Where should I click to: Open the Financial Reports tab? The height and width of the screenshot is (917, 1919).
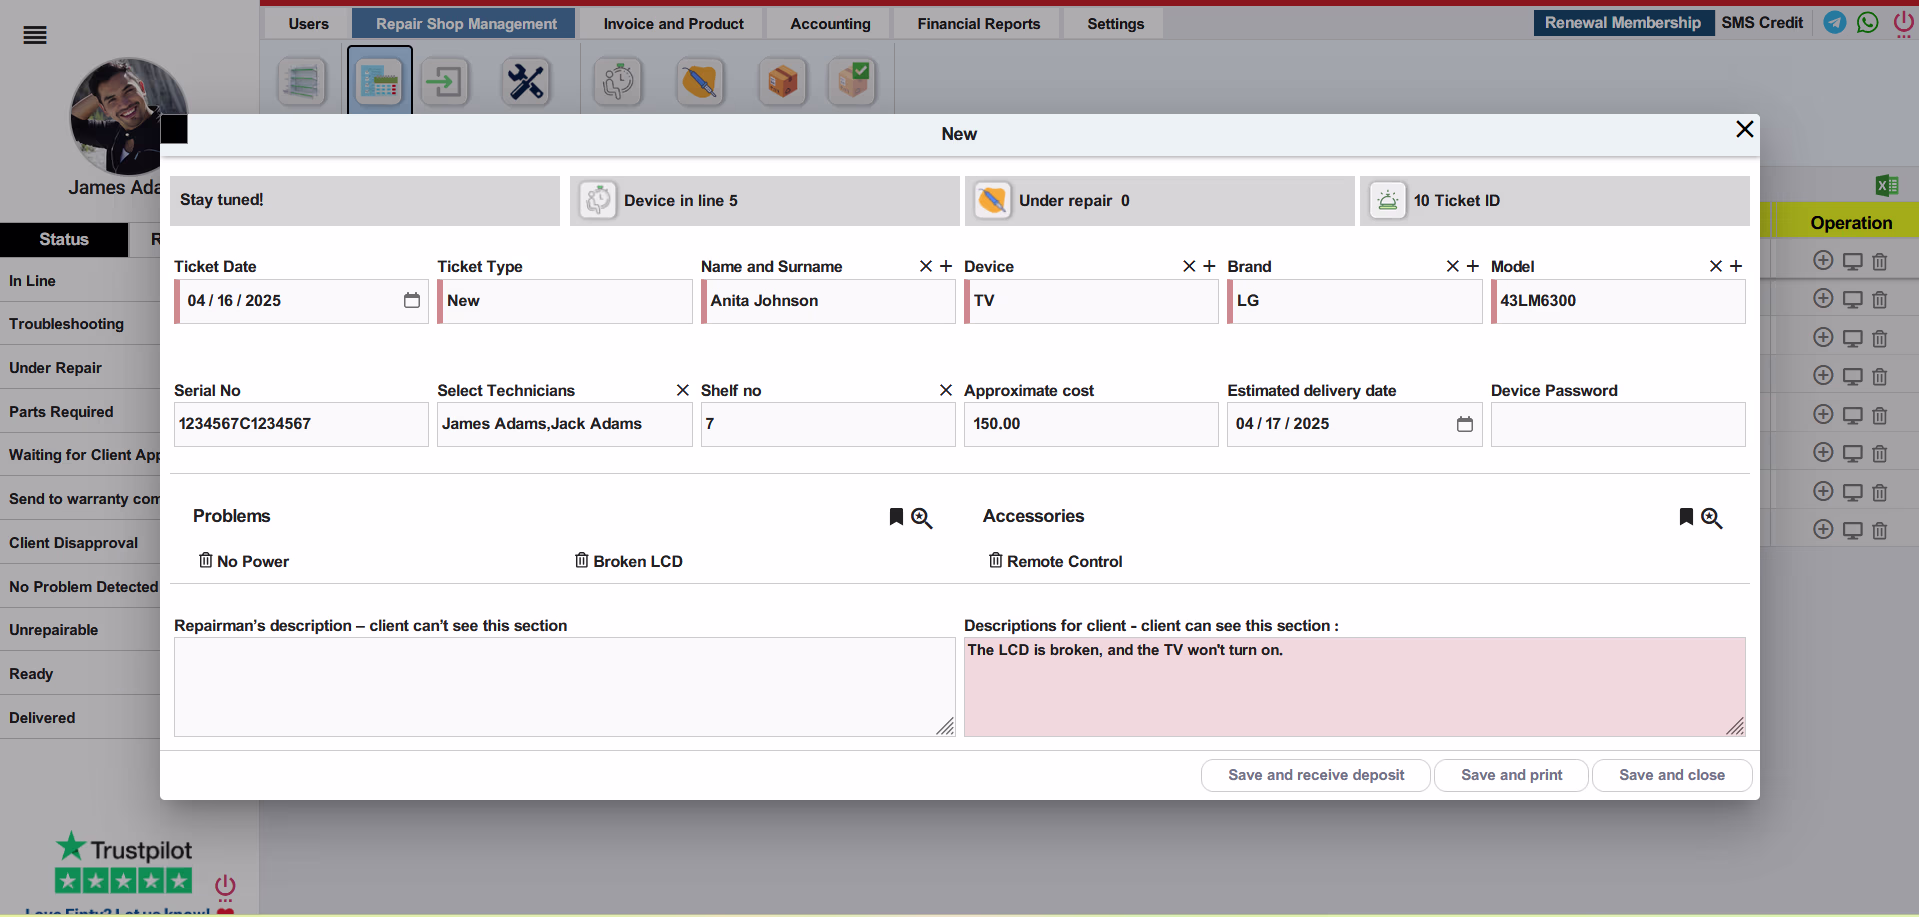tap(979, 24)
